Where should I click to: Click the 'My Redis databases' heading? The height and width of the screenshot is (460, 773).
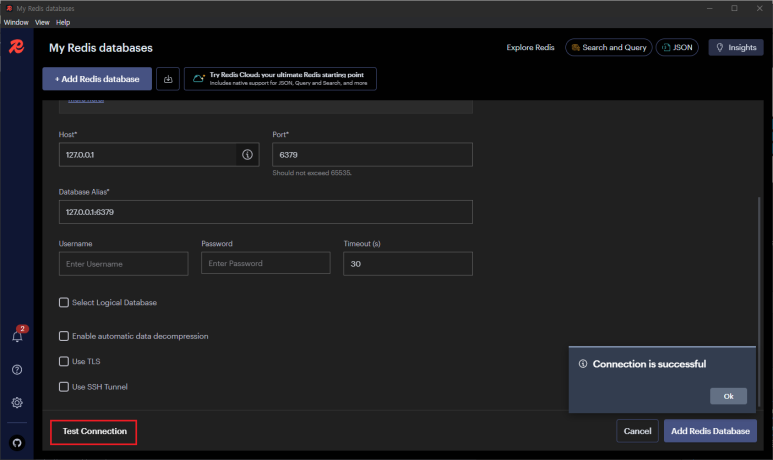(101, 48)
